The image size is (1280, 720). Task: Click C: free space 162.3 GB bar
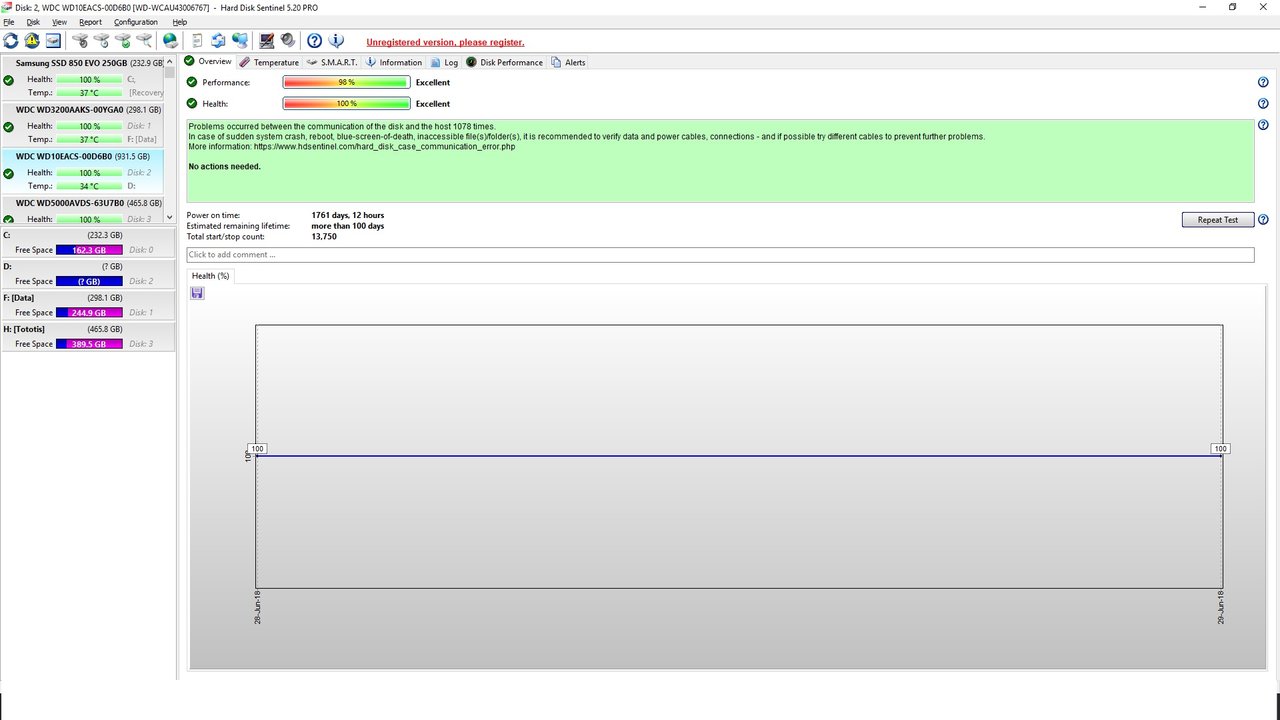click(x=89, y=250)
